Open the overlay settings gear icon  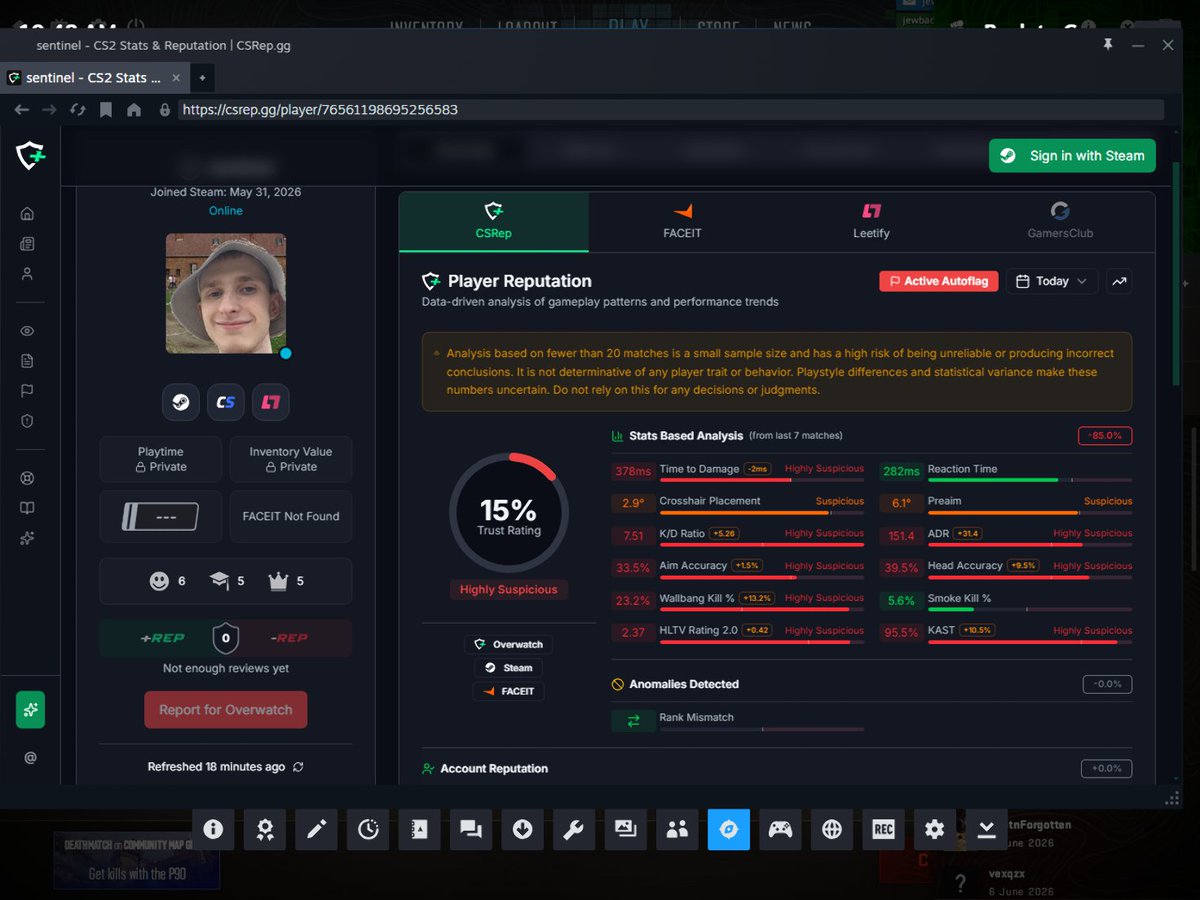(935, 829)
